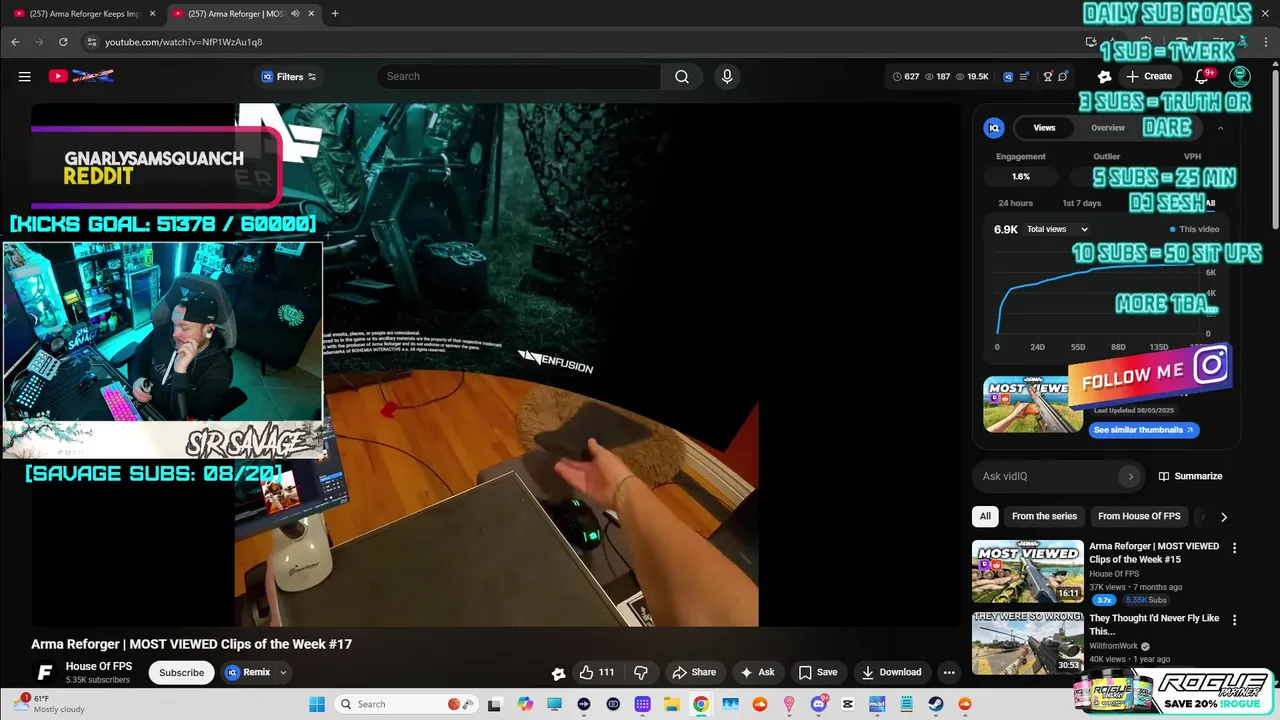Click the Create button
1280x720 pixels.
[x=1149, y=76]
